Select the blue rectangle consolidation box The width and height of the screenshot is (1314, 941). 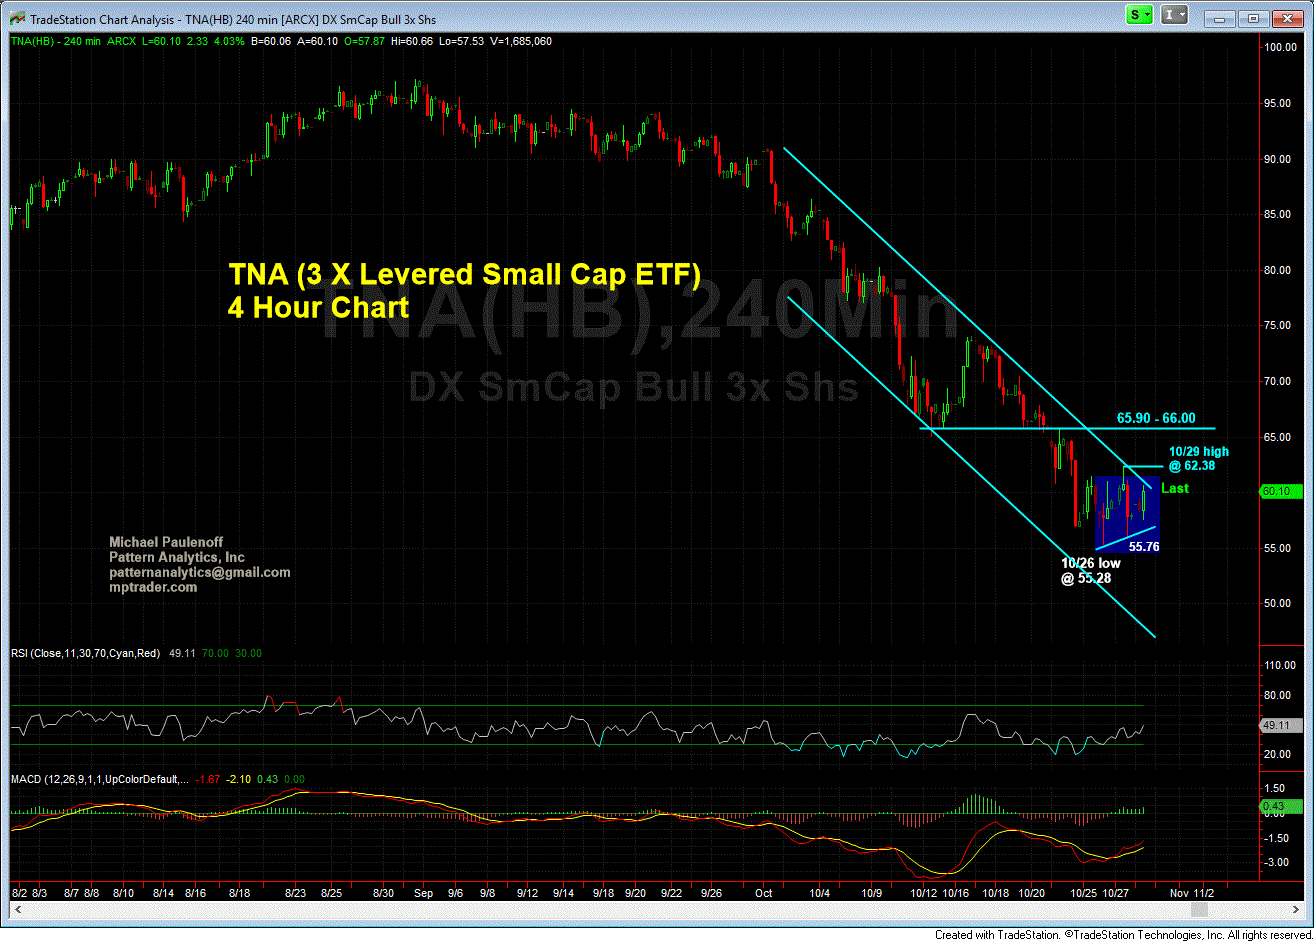(x=1127, y=514)
